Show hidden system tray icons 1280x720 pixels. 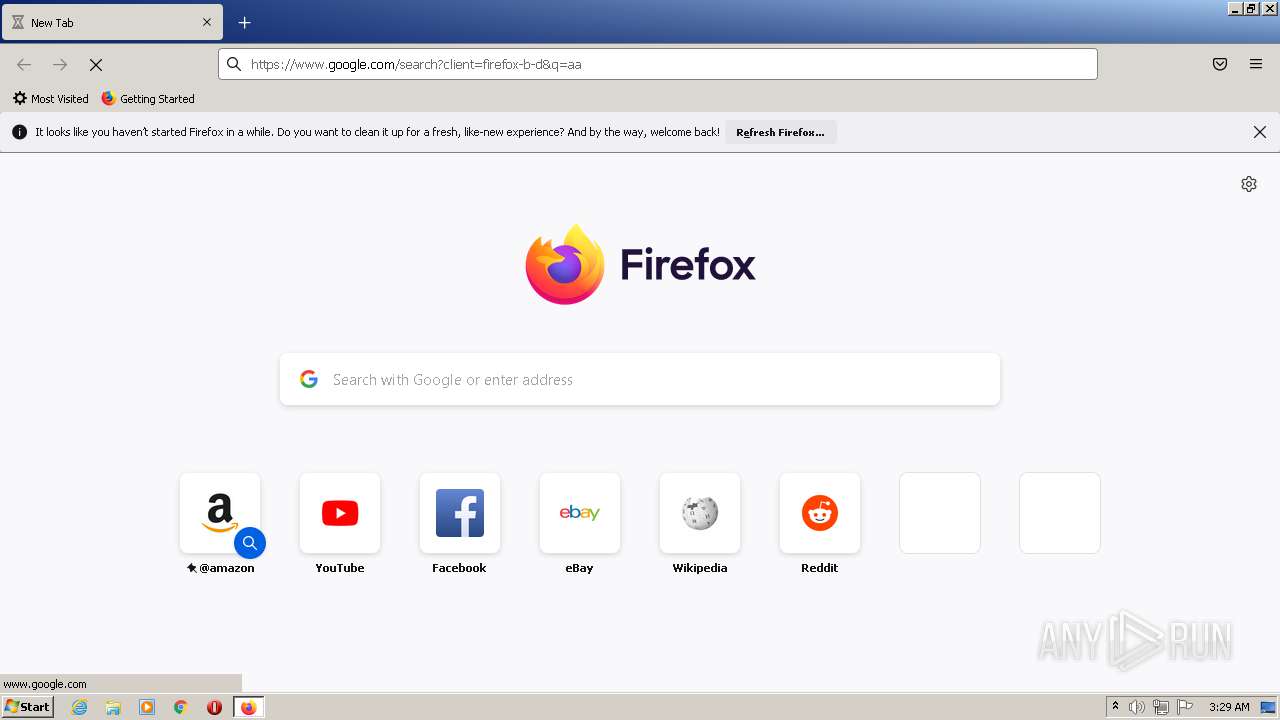pos(1115,707)
